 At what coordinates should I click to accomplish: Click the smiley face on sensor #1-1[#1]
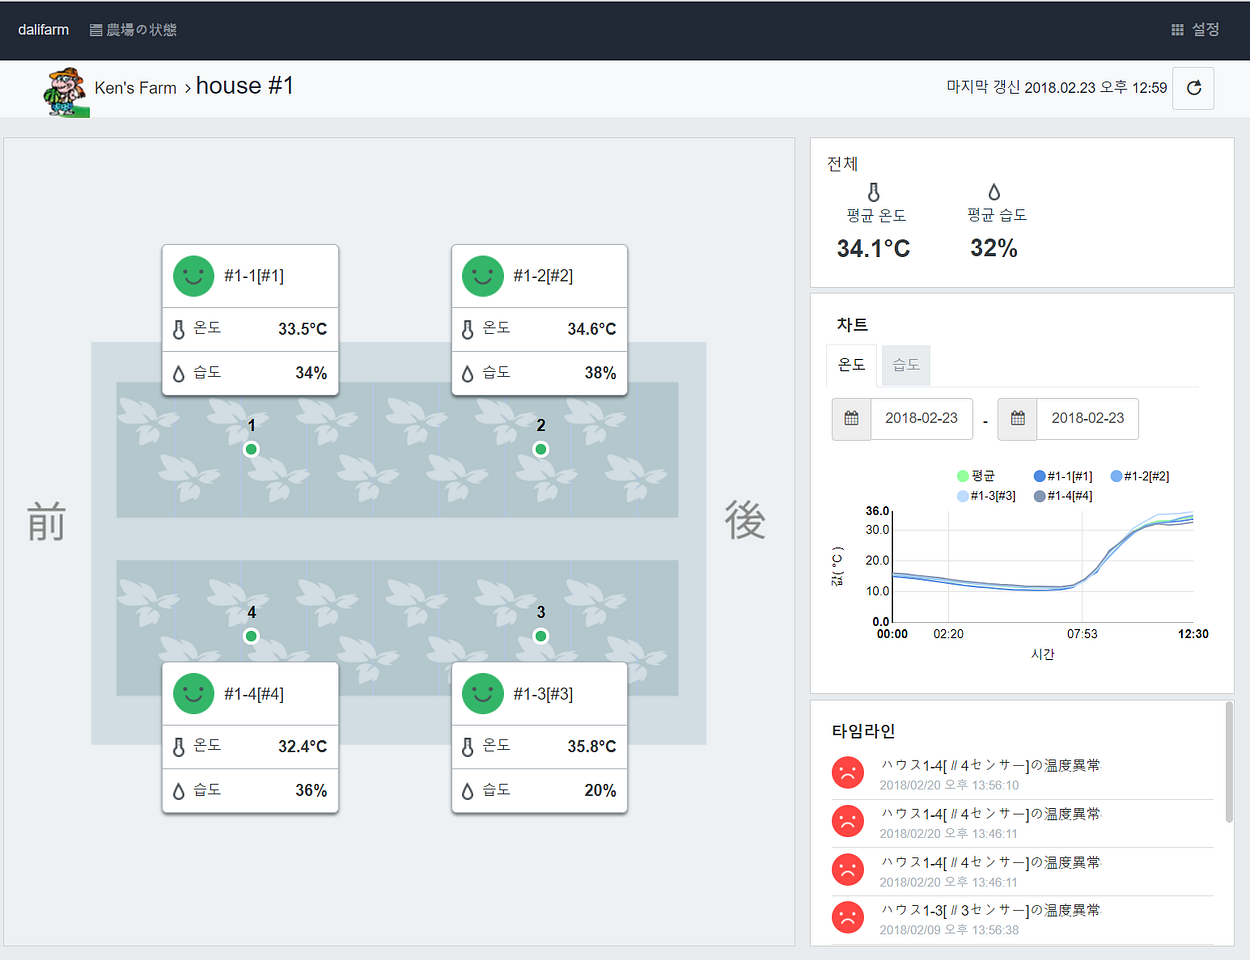194,276
